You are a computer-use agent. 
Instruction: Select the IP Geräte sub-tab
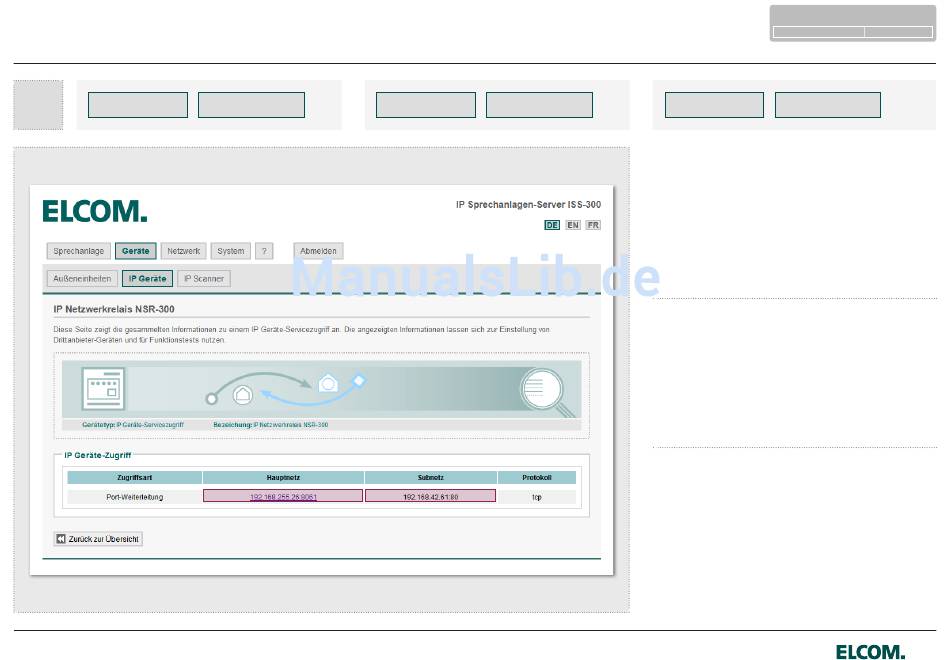147,279
